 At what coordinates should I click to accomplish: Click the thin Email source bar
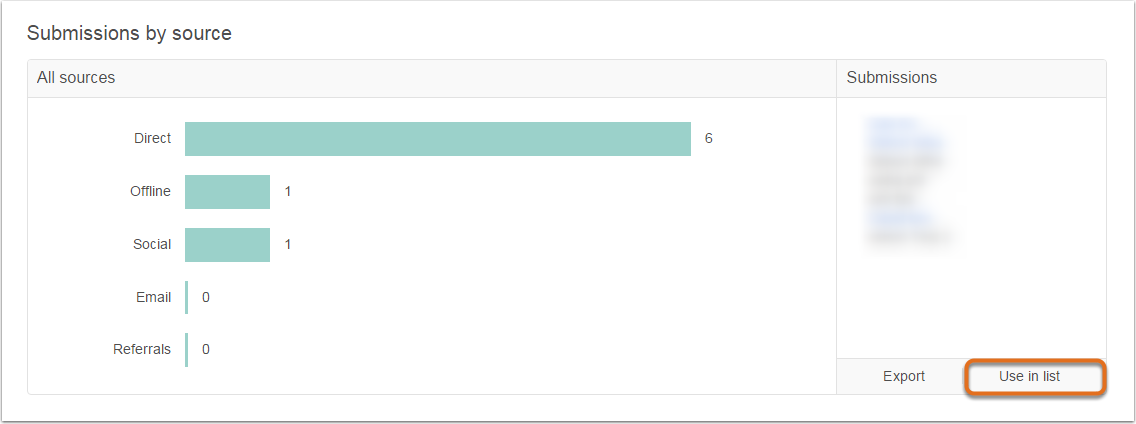[x=186, y=297]
